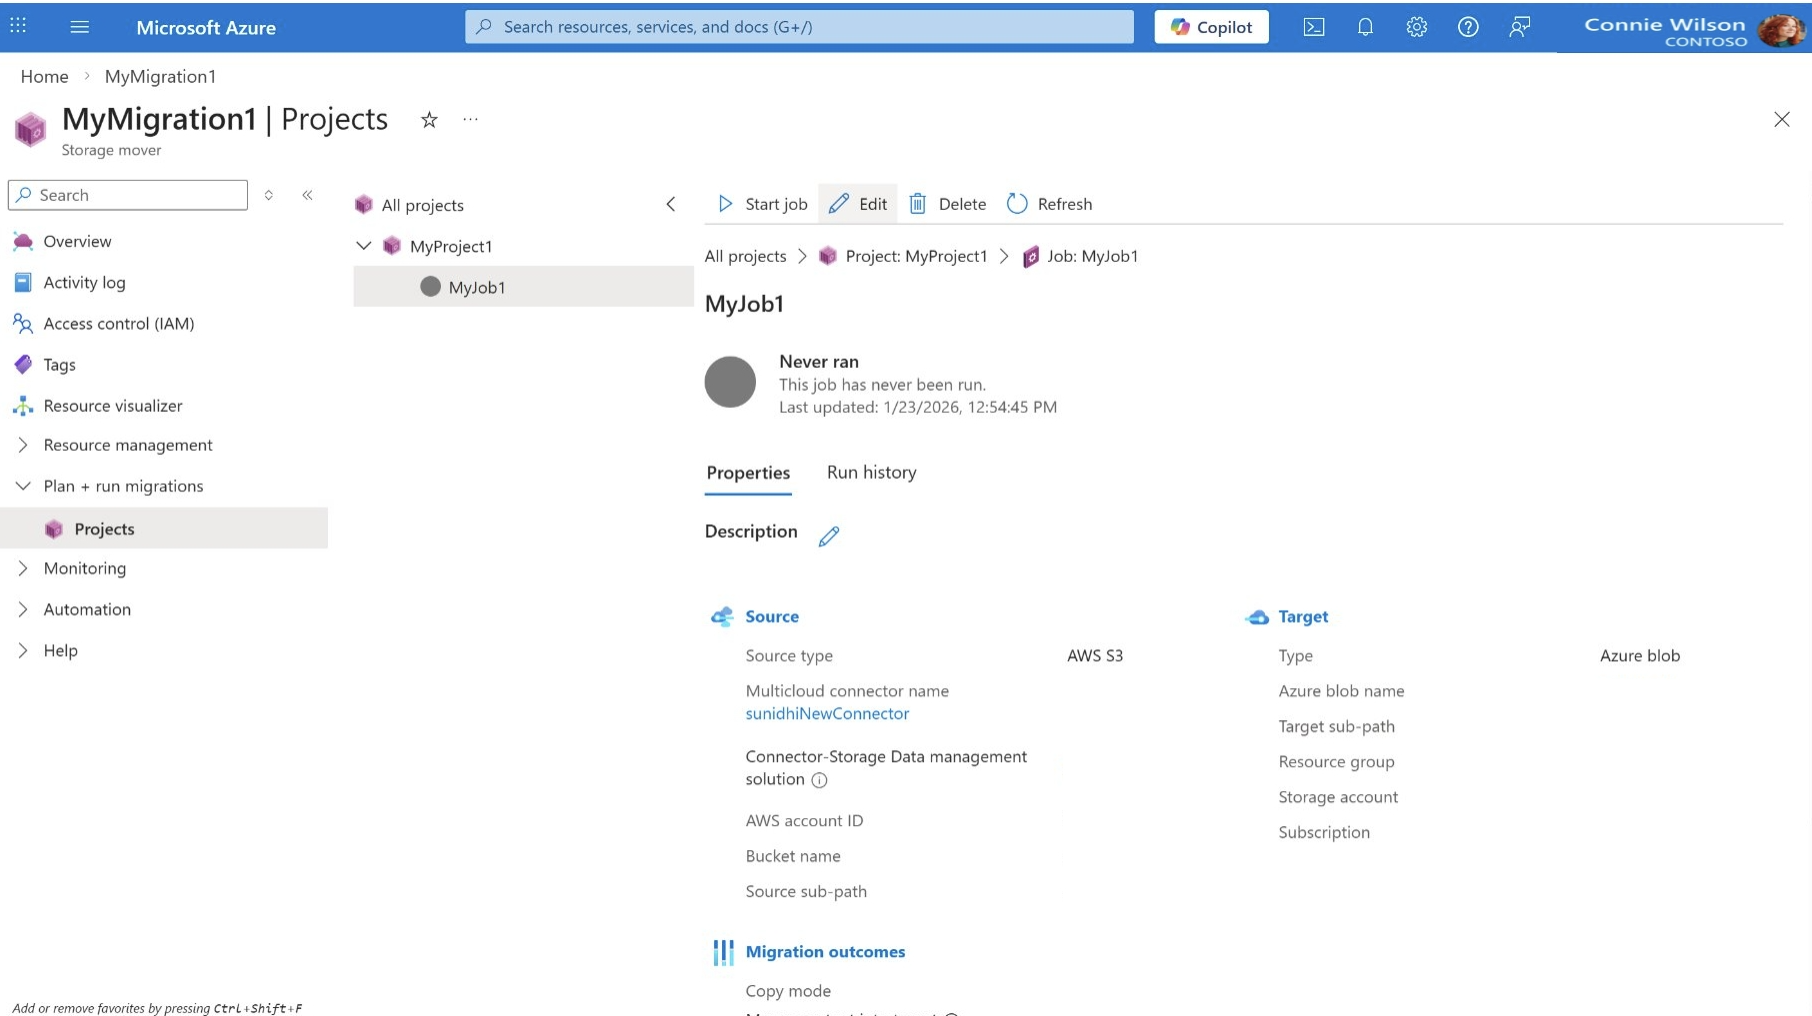The width and height of the screenshot is (1812, 1016).
Task: Go to All projects breadcrumb
Action: coord(745,256)
